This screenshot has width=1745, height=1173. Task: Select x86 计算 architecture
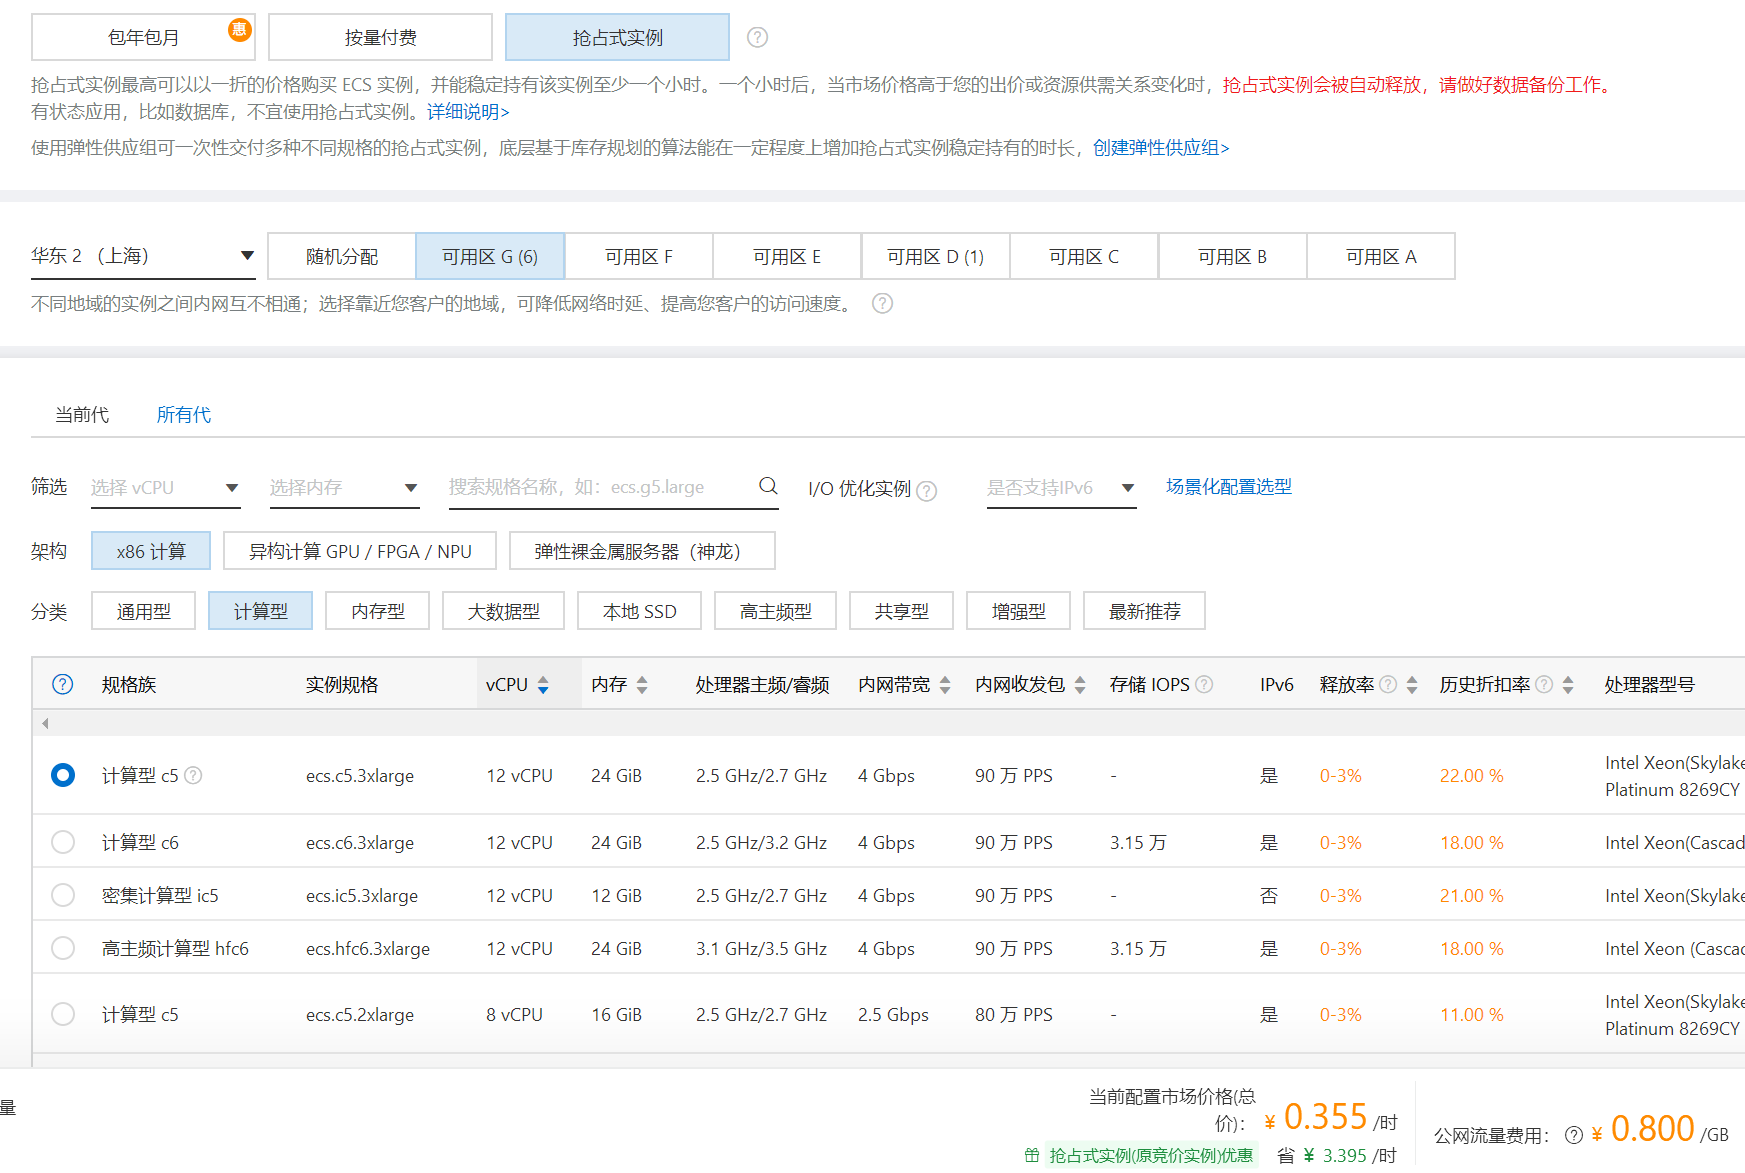point(151,551)
